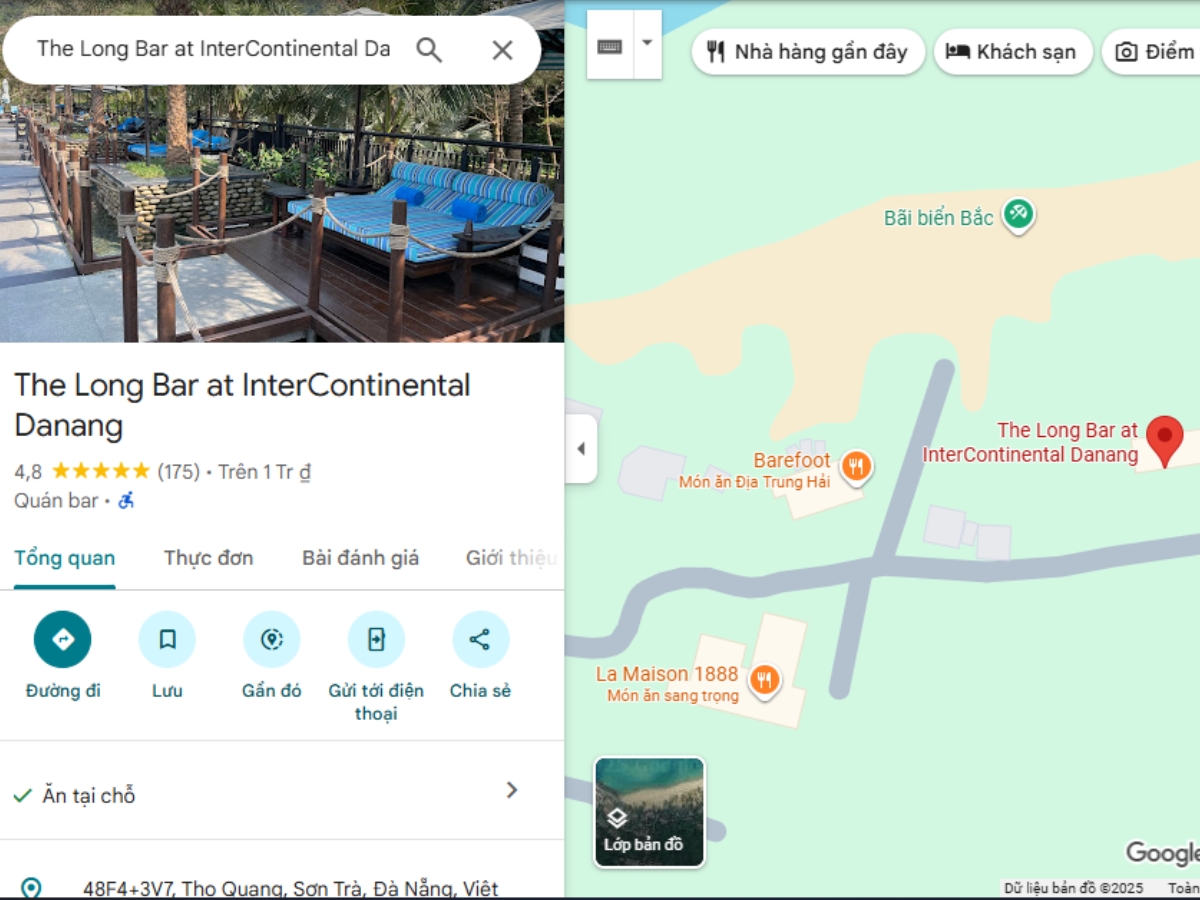Select the Gửi tới điện thoại icon

[x=376, y=639]
